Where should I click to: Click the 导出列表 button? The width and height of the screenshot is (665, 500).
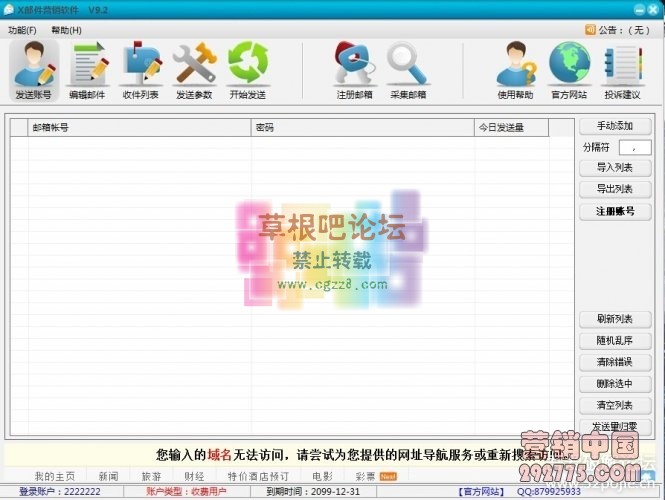pyautogui.click(x=615, y=189)
